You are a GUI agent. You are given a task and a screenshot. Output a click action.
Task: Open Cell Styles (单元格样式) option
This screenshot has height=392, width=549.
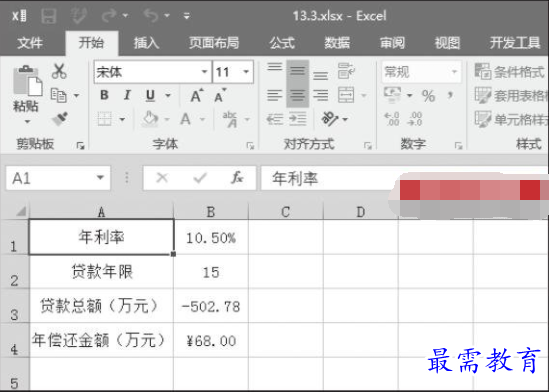click(512, 119)
